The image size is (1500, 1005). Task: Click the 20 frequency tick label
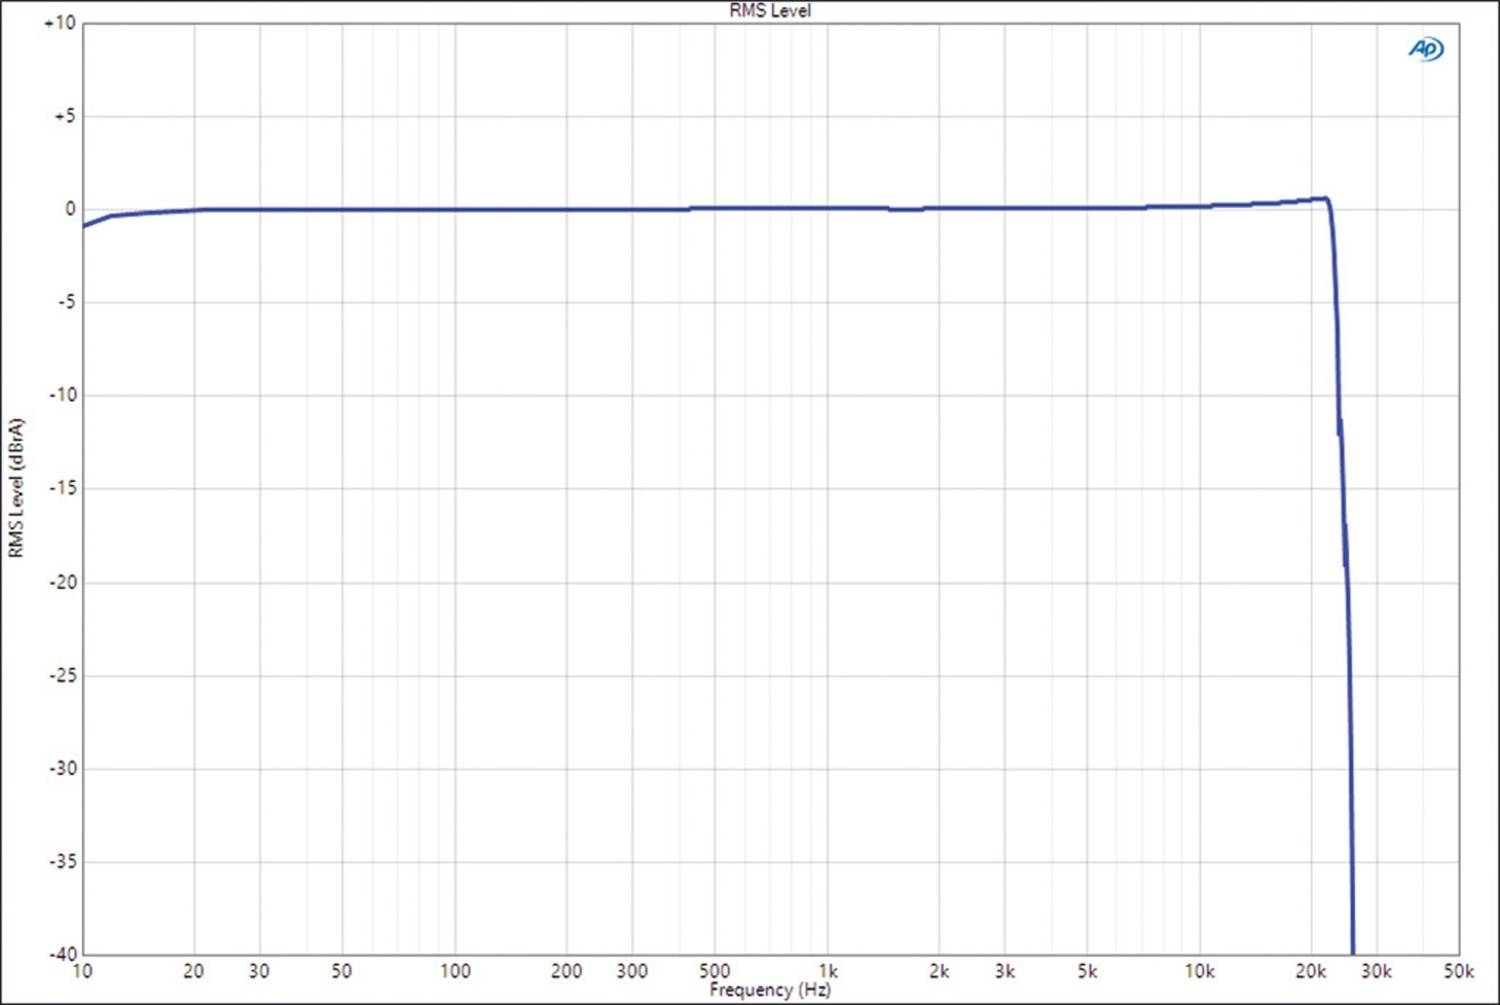(x=194, y=971)
